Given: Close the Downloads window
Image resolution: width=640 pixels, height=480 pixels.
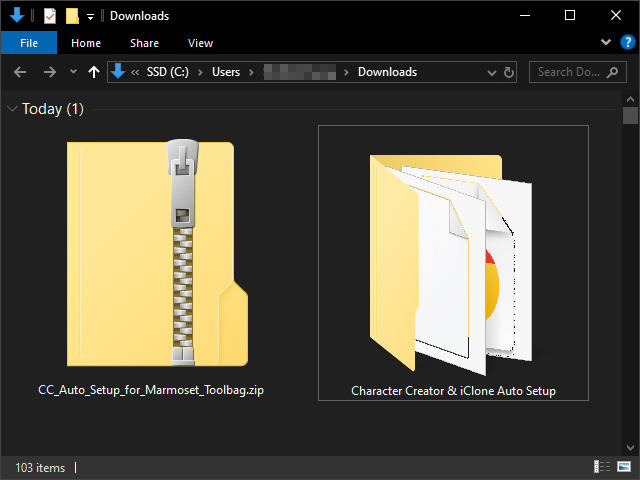Looking at the screenshot, I should pyautogui.click(x=616, y=16).
